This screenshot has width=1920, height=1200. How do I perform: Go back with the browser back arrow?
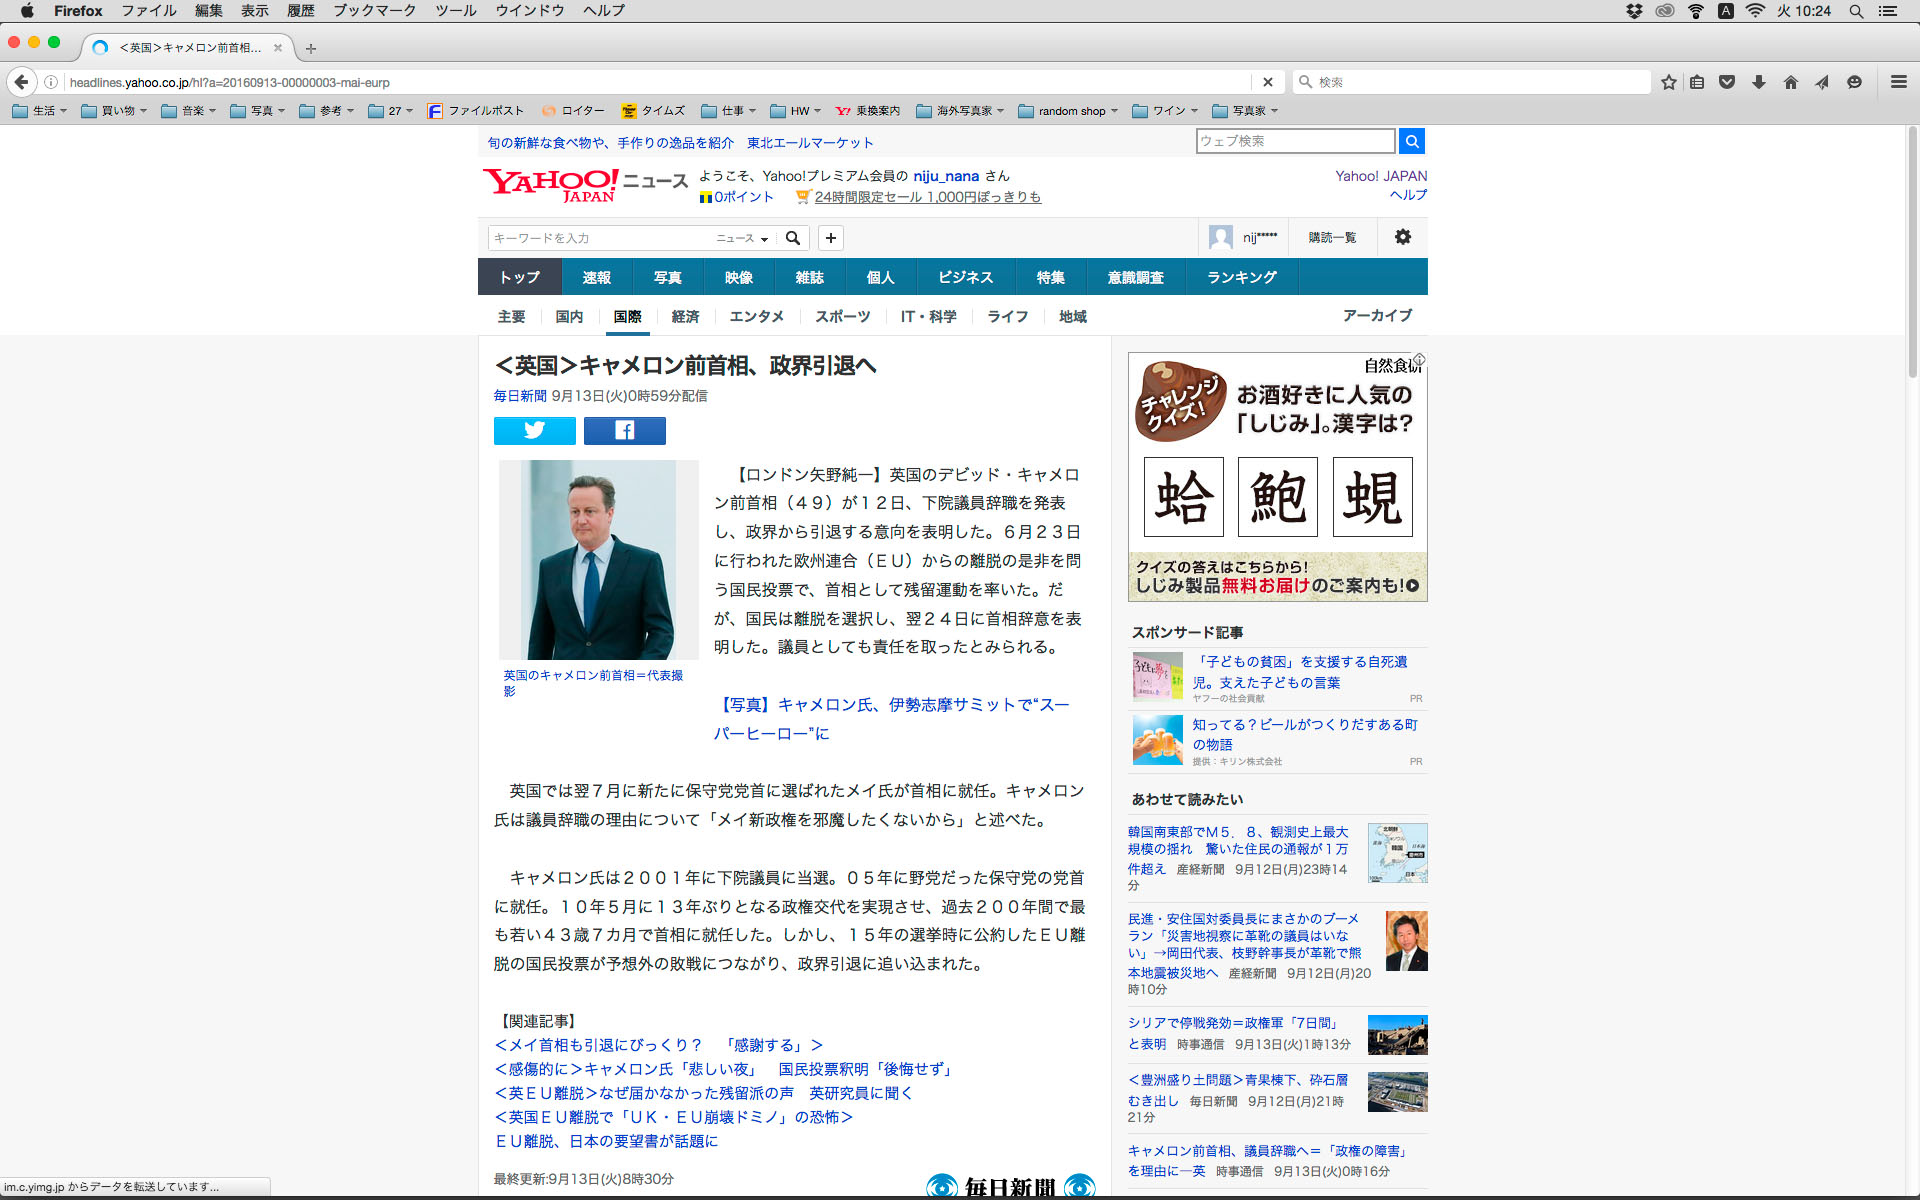coord(22,82)
